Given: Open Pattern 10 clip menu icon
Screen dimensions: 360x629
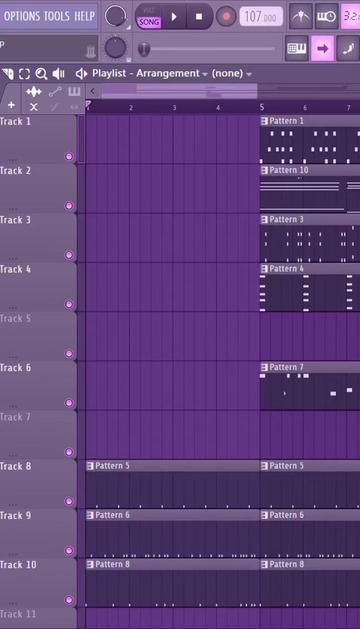Looking at the screenshot, I should pyautogui.click(x=264, y=170).
